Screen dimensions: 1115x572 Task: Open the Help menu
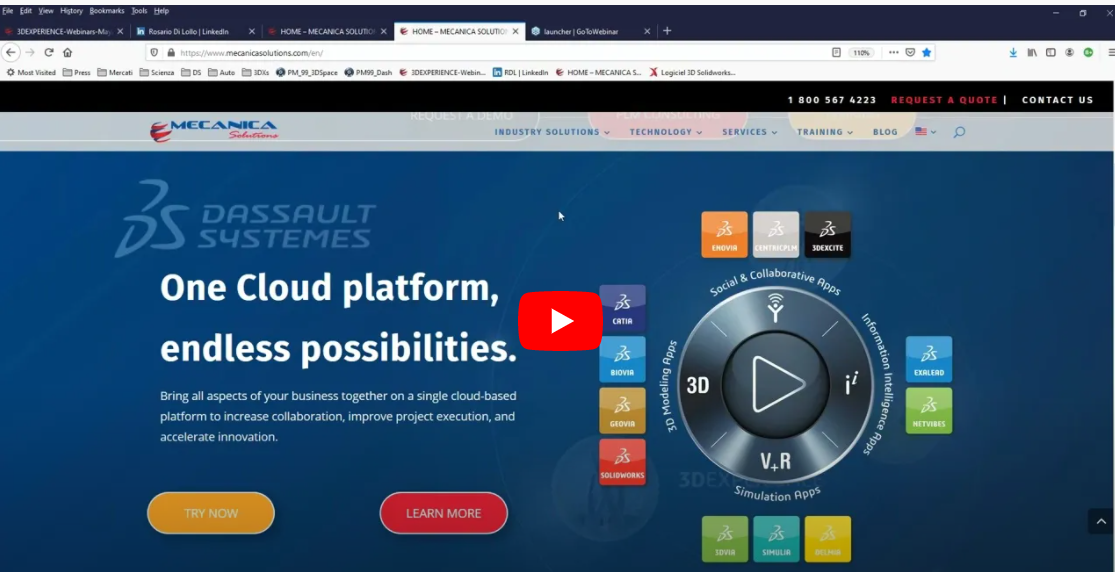pos(161,11)
